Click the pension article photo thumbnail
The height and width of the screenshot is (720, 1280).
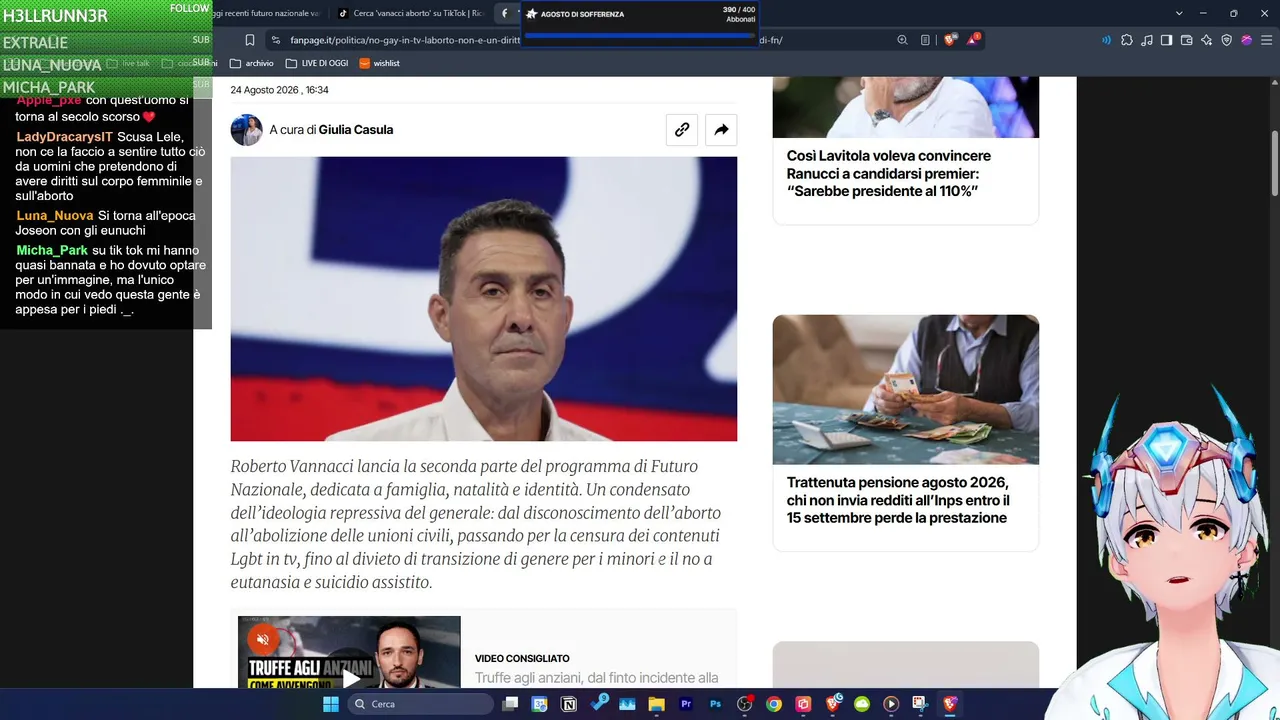pyautogui.click(x=906, y=389)
